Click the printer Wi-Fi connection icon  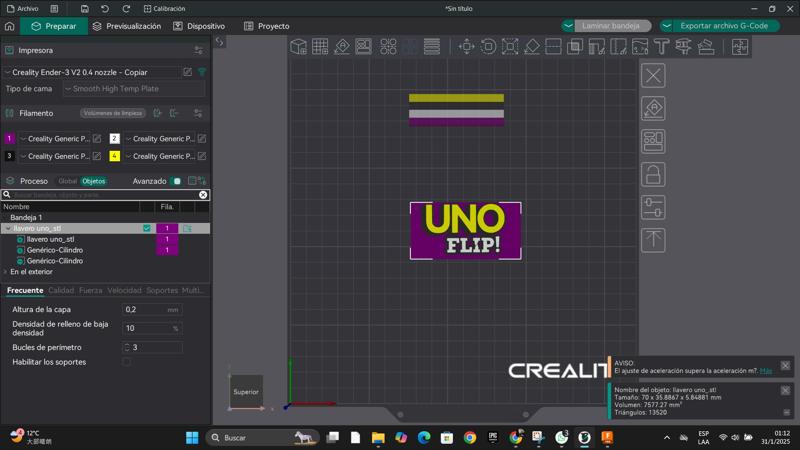point(202,72)
